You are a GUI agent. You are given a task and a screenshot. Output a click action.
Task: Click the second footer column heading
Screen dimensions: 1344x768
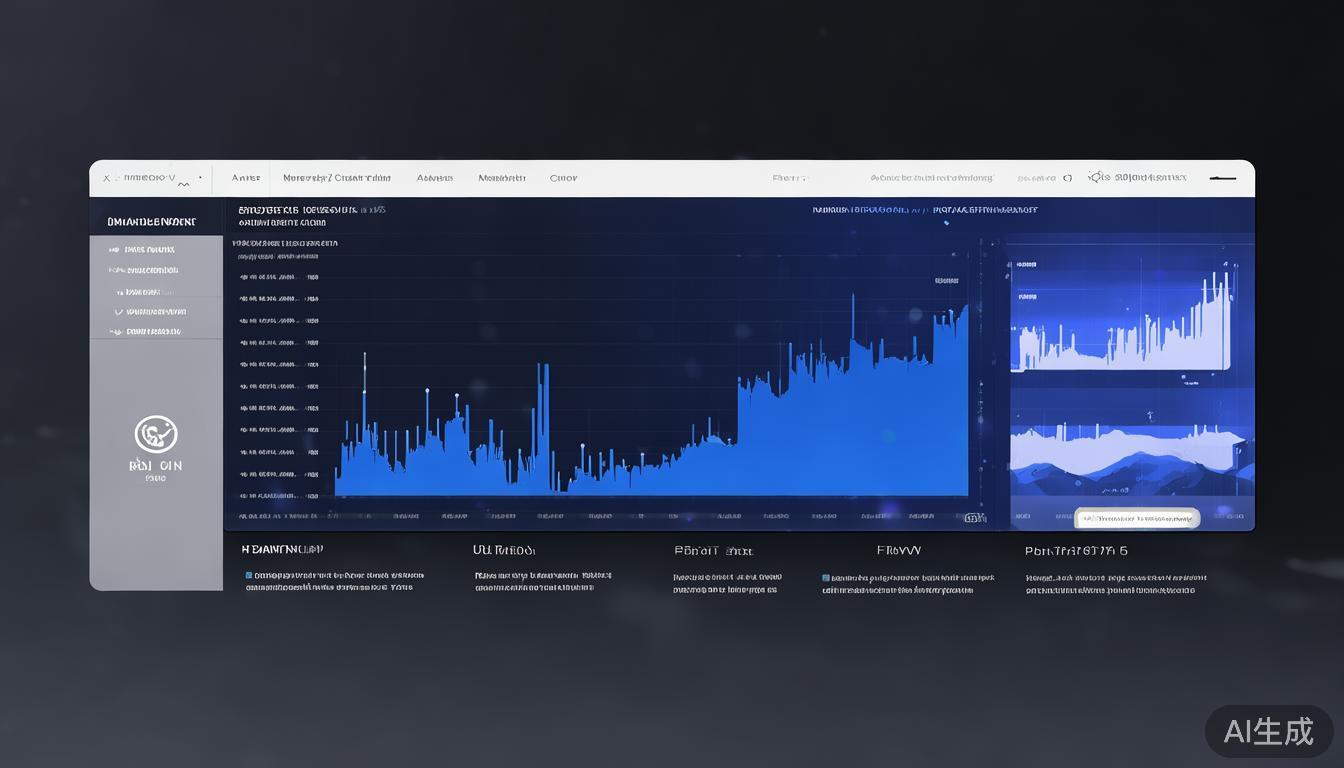point(504,550)
